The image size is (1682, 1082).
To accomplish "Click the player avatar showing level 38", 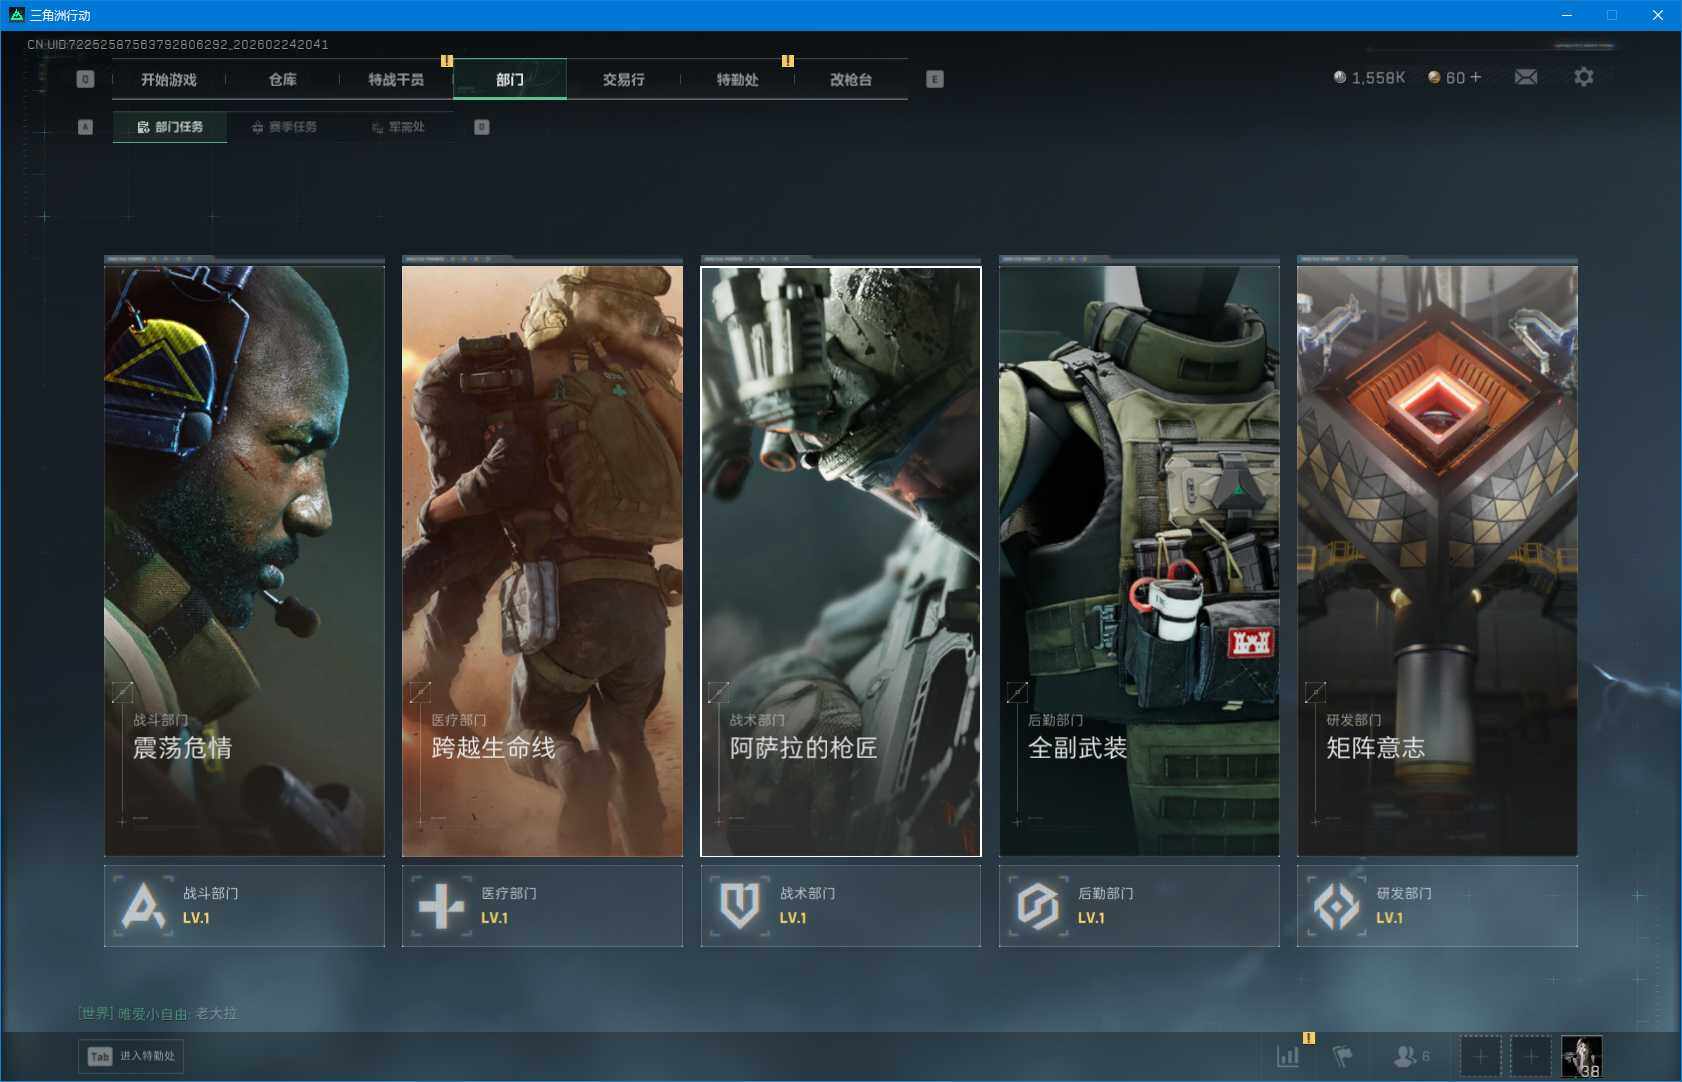I will click(1581, 1056).
